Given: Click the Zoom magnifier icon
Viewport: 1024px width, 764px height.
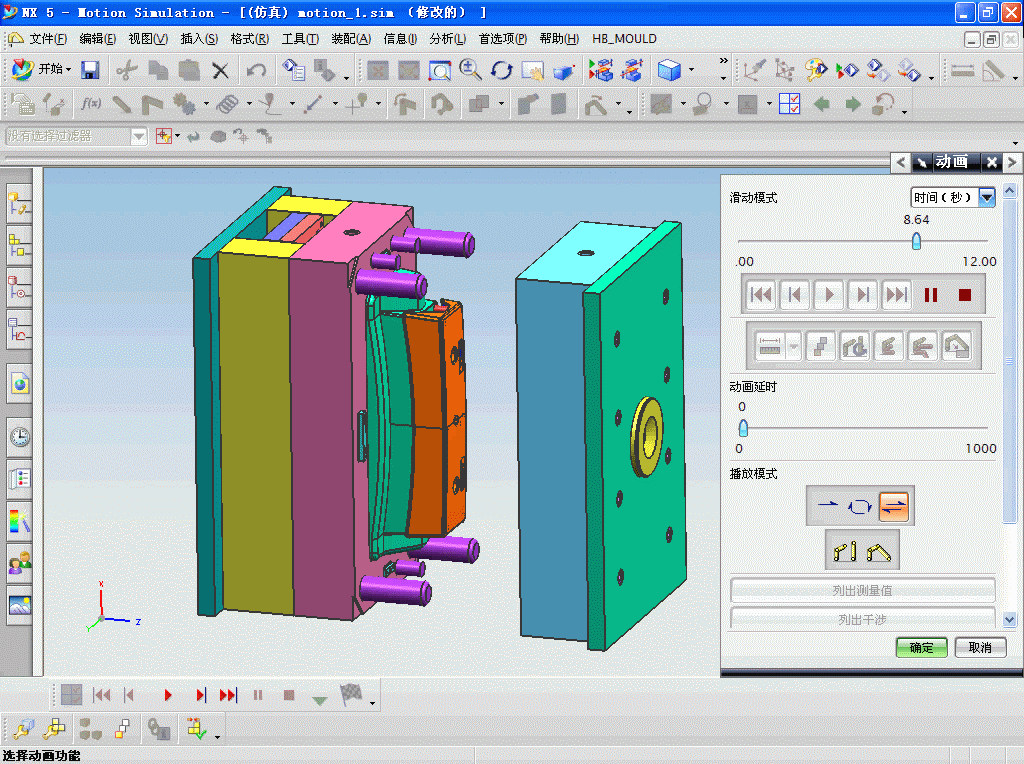Looking at the screenshot, I should click(470, 70).
